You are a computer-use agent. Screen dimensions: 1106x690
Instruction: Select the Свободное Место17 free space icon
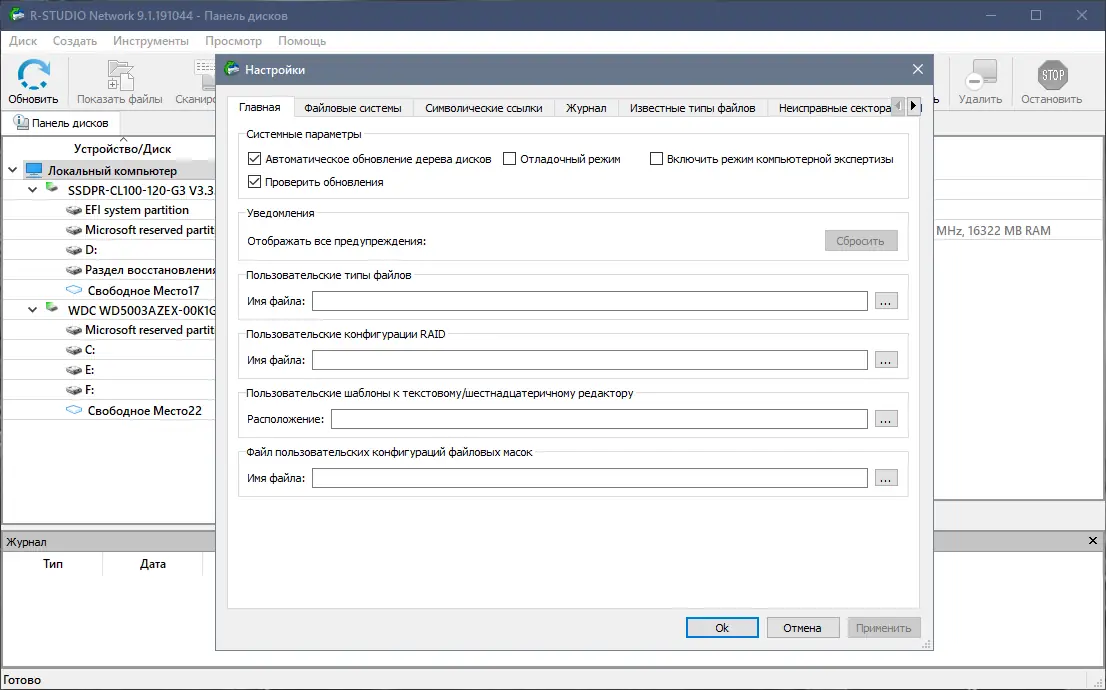coord(75,291)
